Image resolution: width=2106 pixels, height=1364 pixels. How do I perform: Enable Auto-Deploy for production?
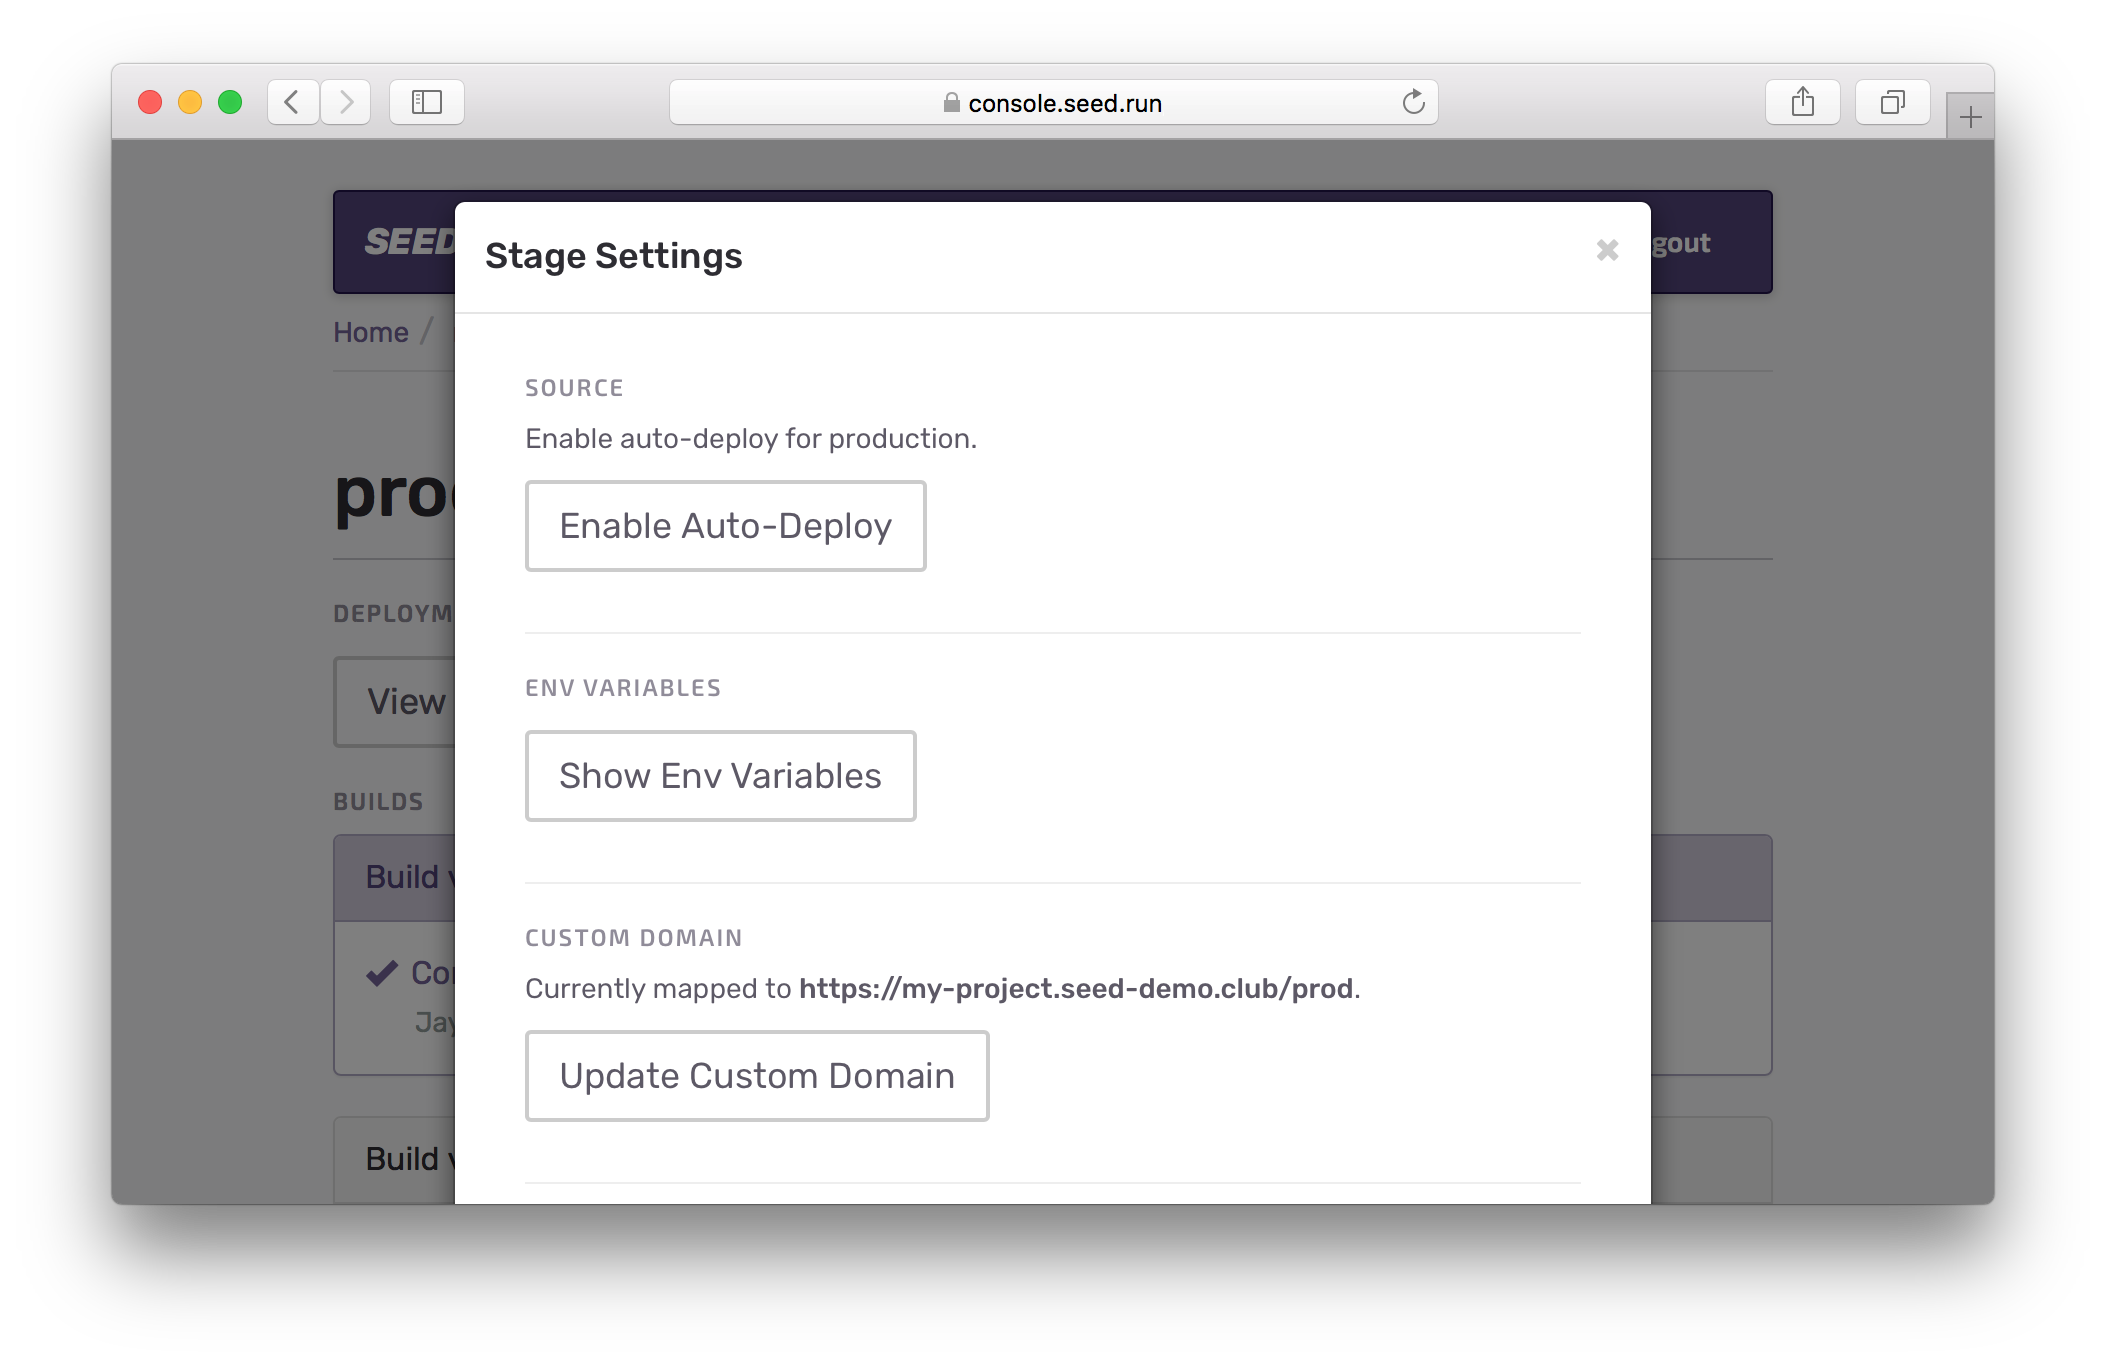coord(725,525)
